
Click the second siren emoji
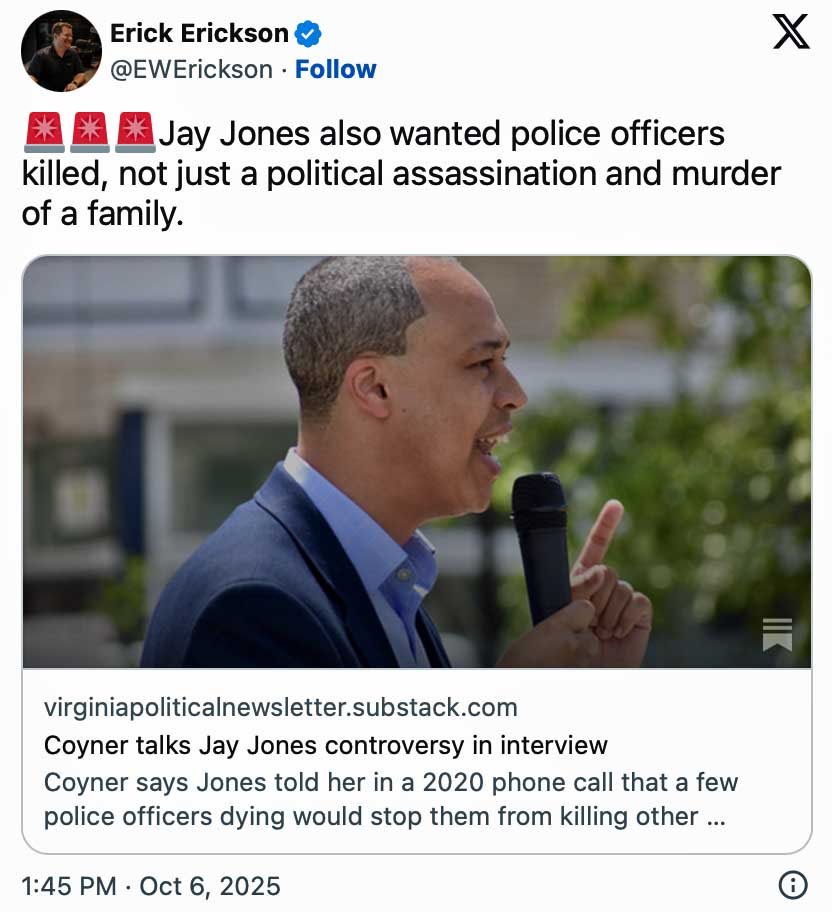coord(89,132)
